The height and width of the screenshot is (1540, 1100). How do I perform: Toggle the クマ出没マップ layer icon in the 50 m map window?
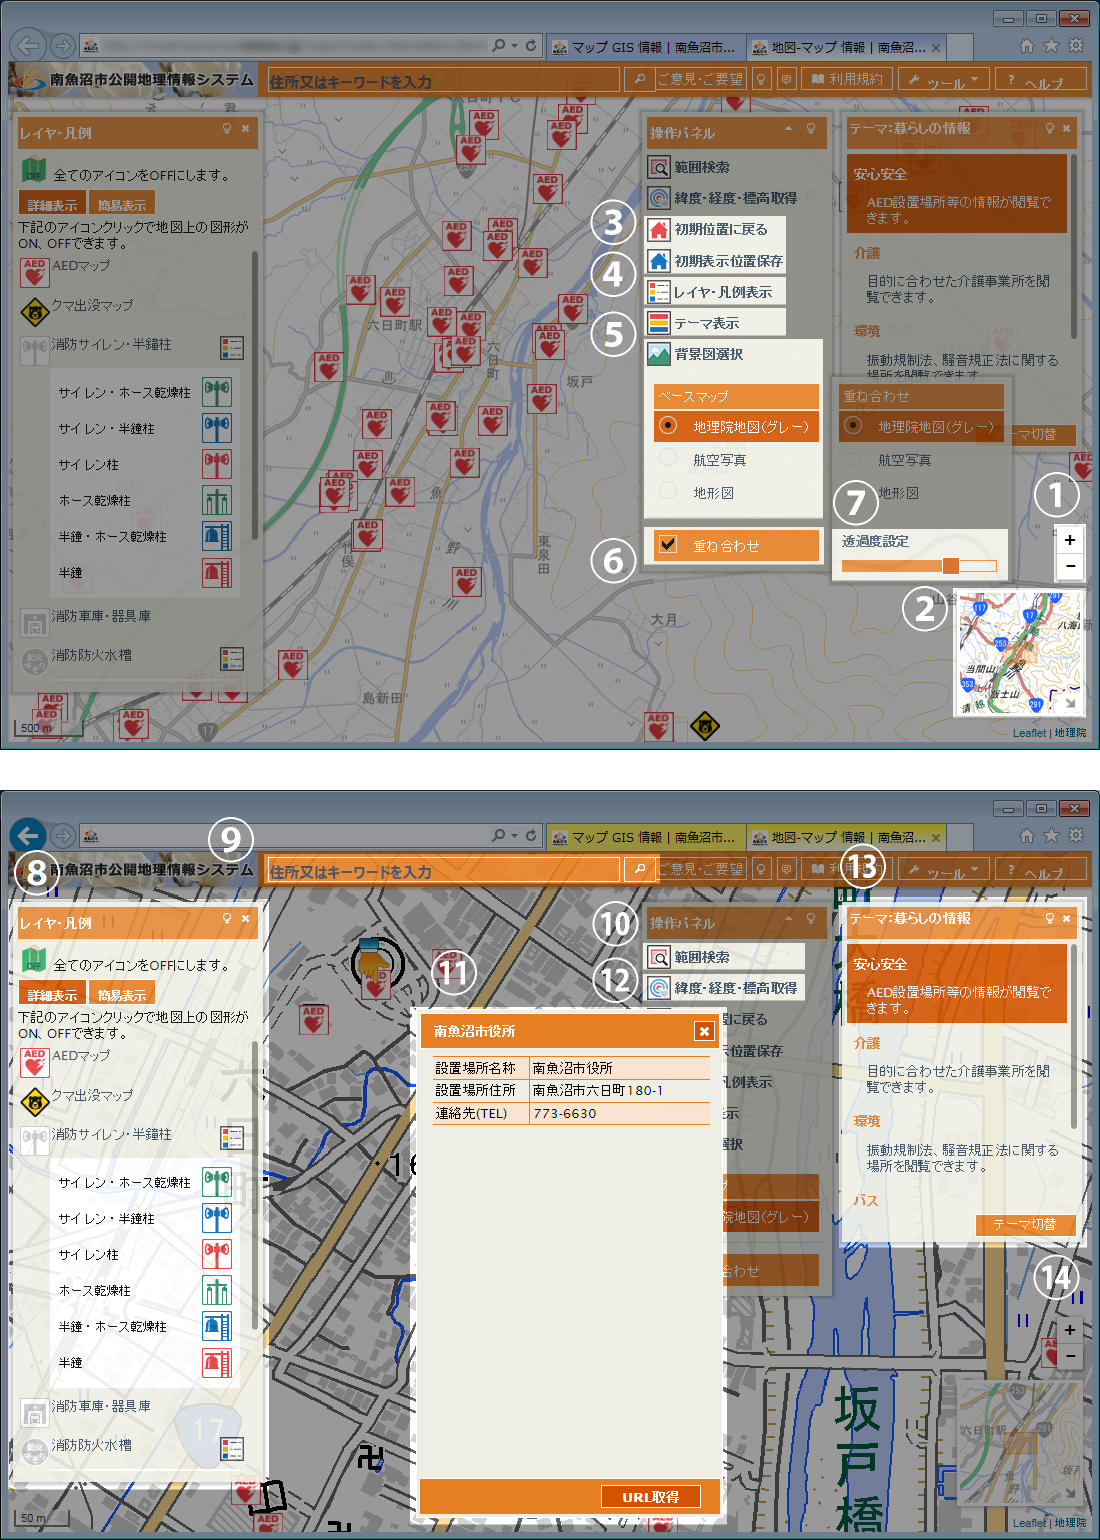pyautogui.click(x=35, y=1101)
